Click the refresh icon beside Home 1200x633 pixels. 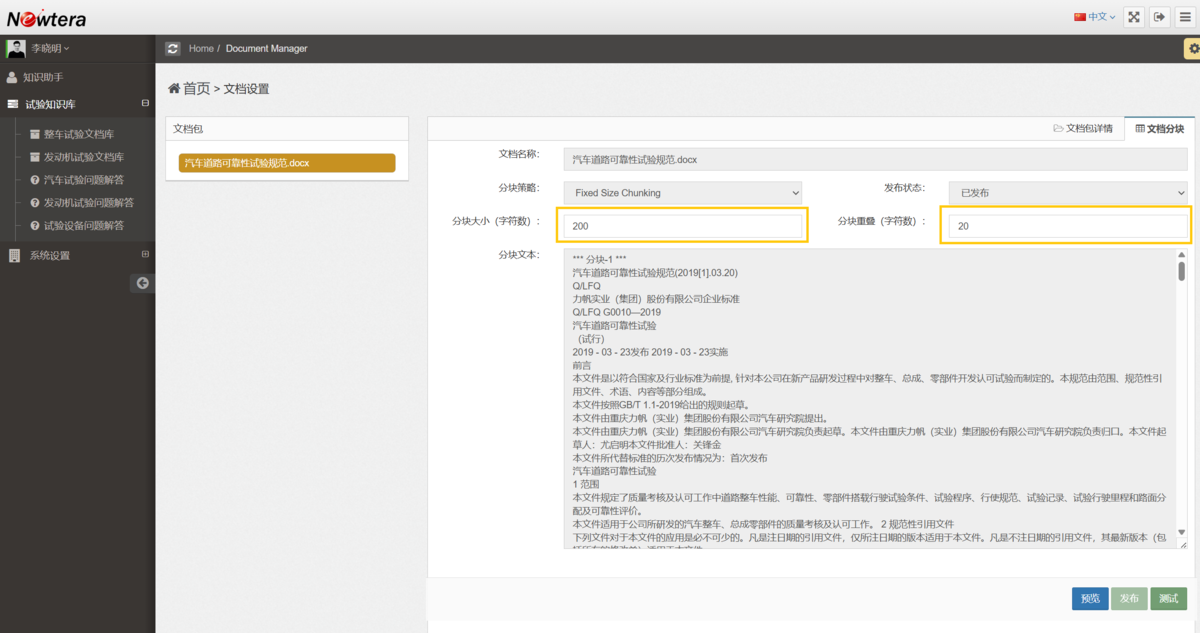[172, 48]
